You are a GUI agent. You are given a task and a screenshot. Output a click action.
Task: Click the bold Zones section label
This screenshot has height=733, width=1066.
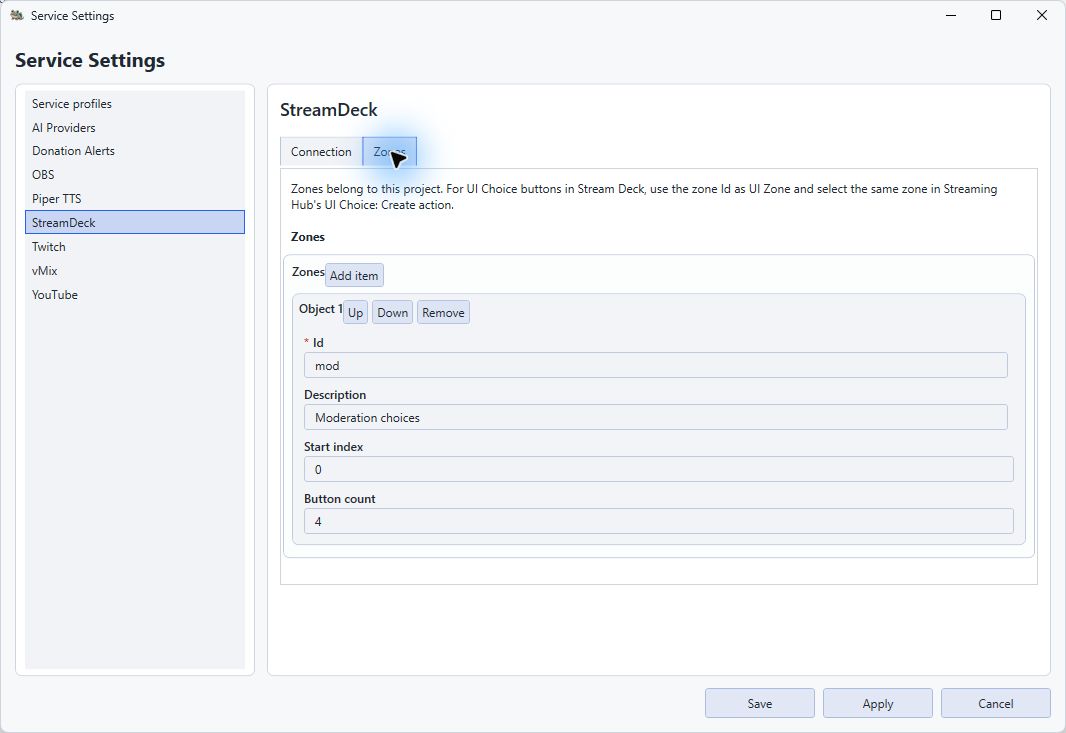click(x=308, y=237)
